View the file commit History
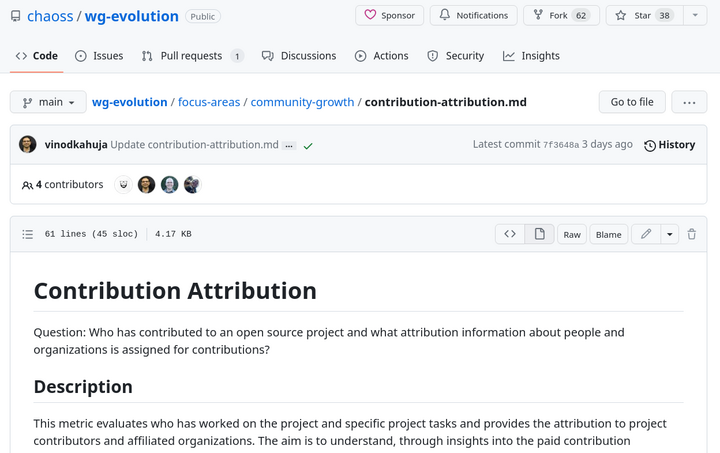Image resolution: width=720 pixels, height=453 pixels. pyautogui.click(x=669, y=145)
